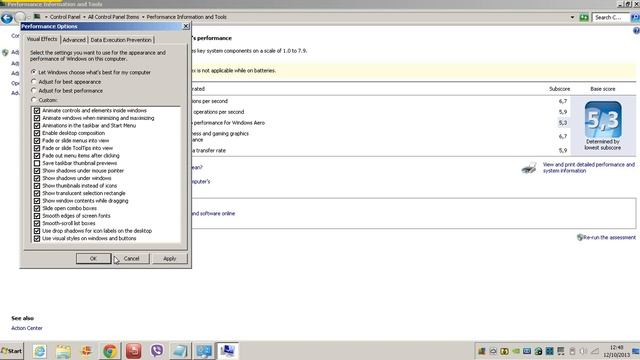Screen dimensions: 640x360
Task: Click the network signal tray icon
Action: 595,351
